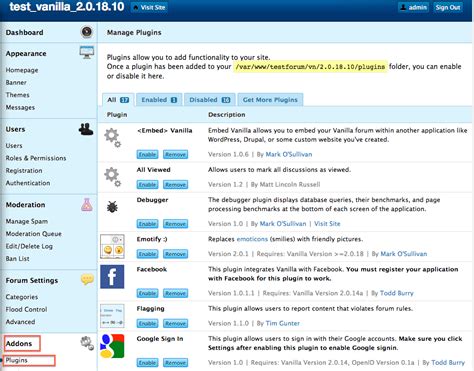Switch to the Disabled plugins tab
The width and height of the screenshot is (474, 371).
(x=210, y=100)
